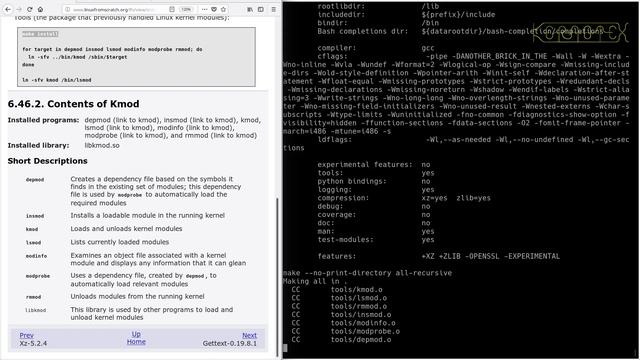
Task: Click 'python bindings:' line in terminal
Action: pos(374,181)
